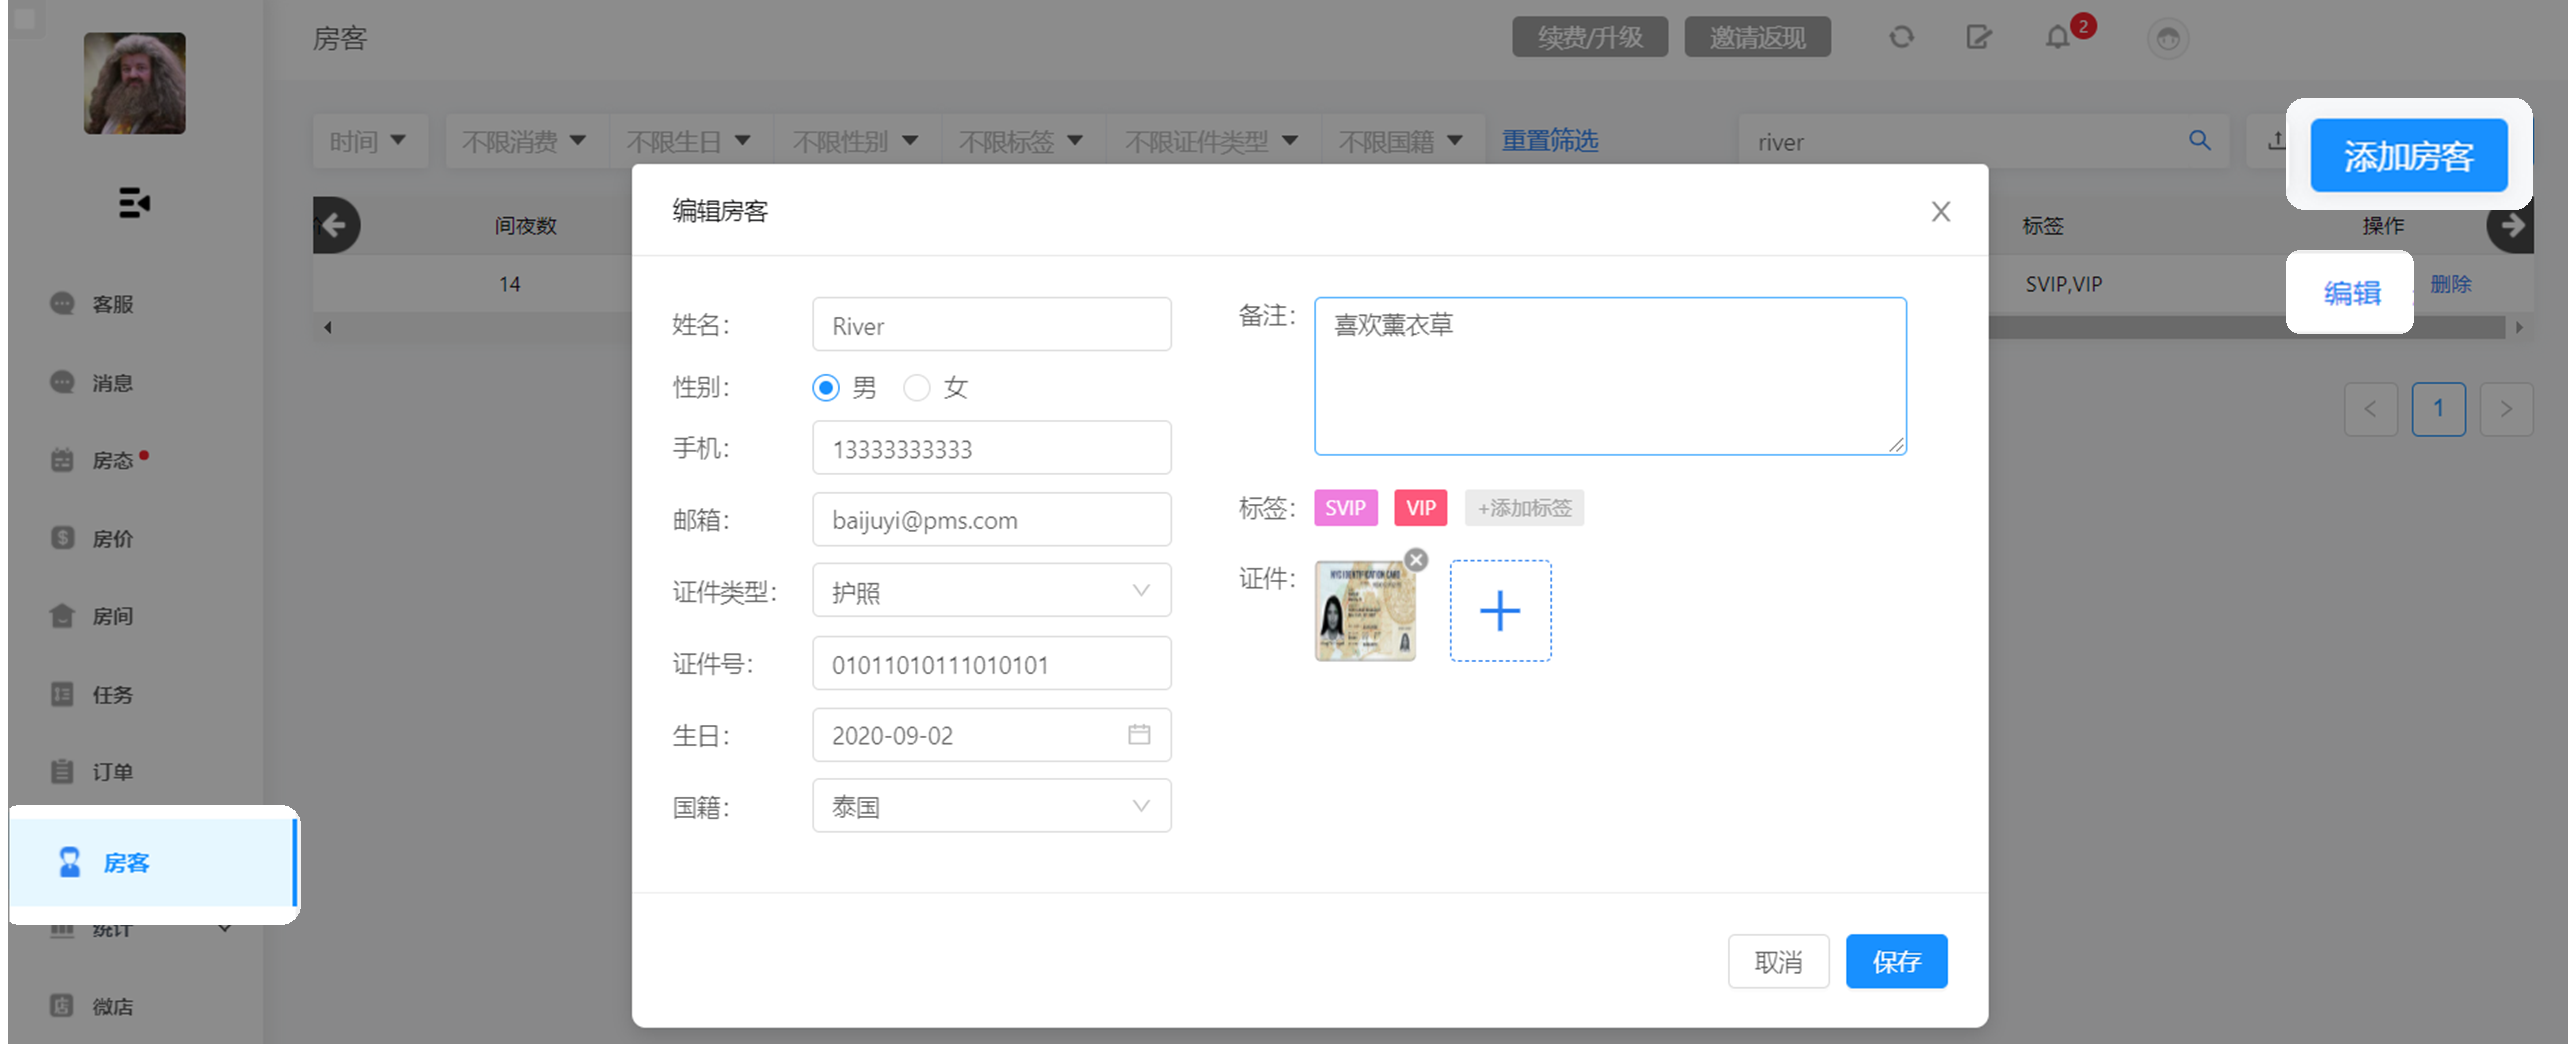Screen dimensions: 2568x1044
Task: Click +添加标签 button
Action: pos(1524,507)
